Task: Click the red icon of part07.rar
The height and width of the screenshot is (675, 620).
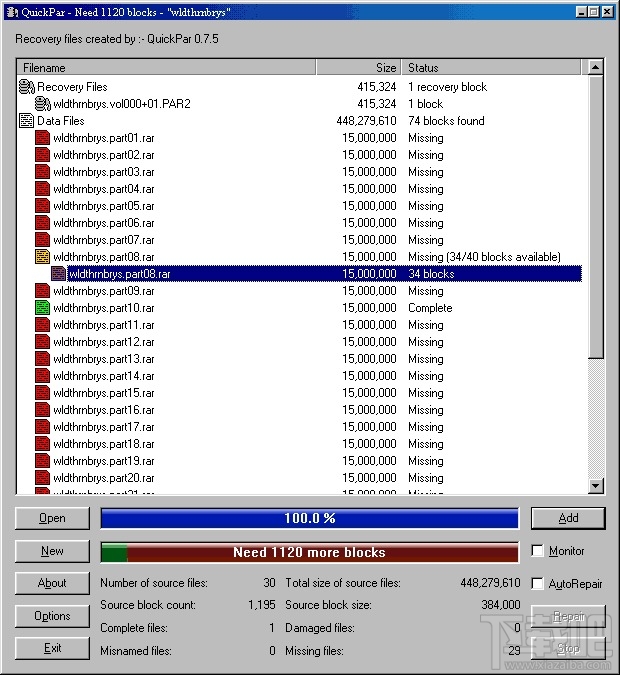Action: (x=42, y=240)
